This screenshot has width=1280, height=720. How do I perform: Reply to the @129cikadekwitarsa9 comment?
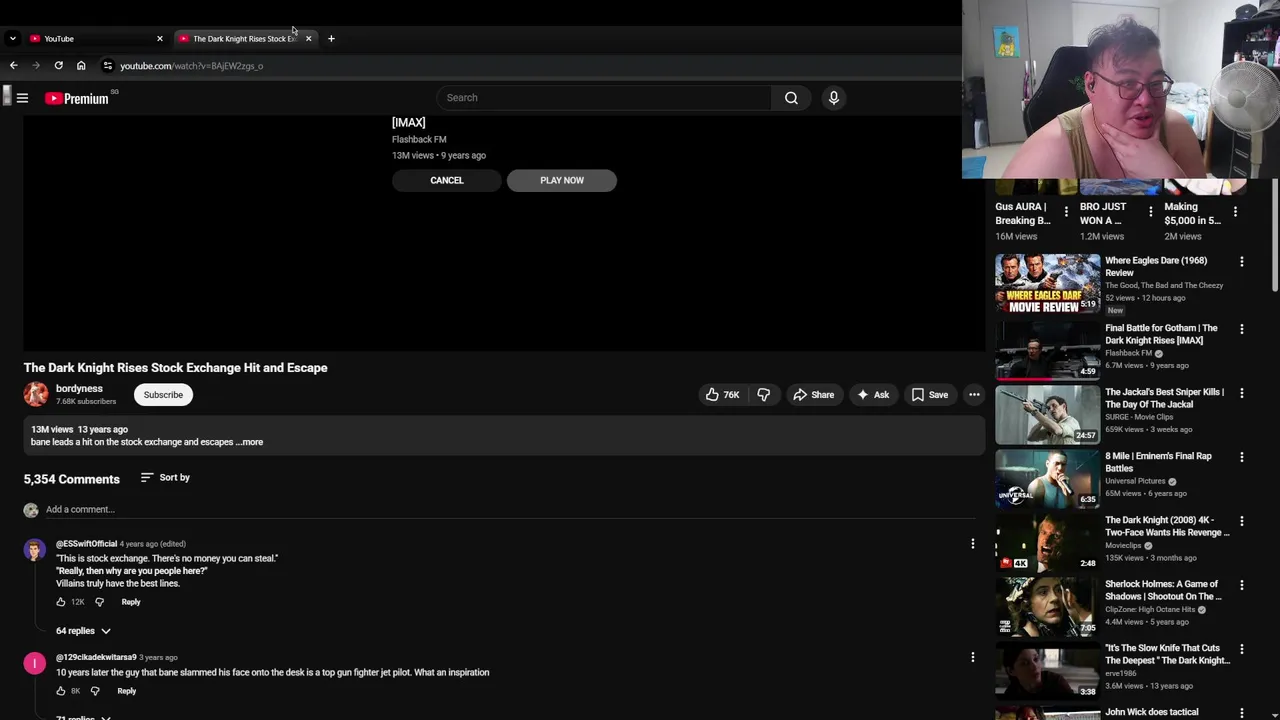(127, 691)
